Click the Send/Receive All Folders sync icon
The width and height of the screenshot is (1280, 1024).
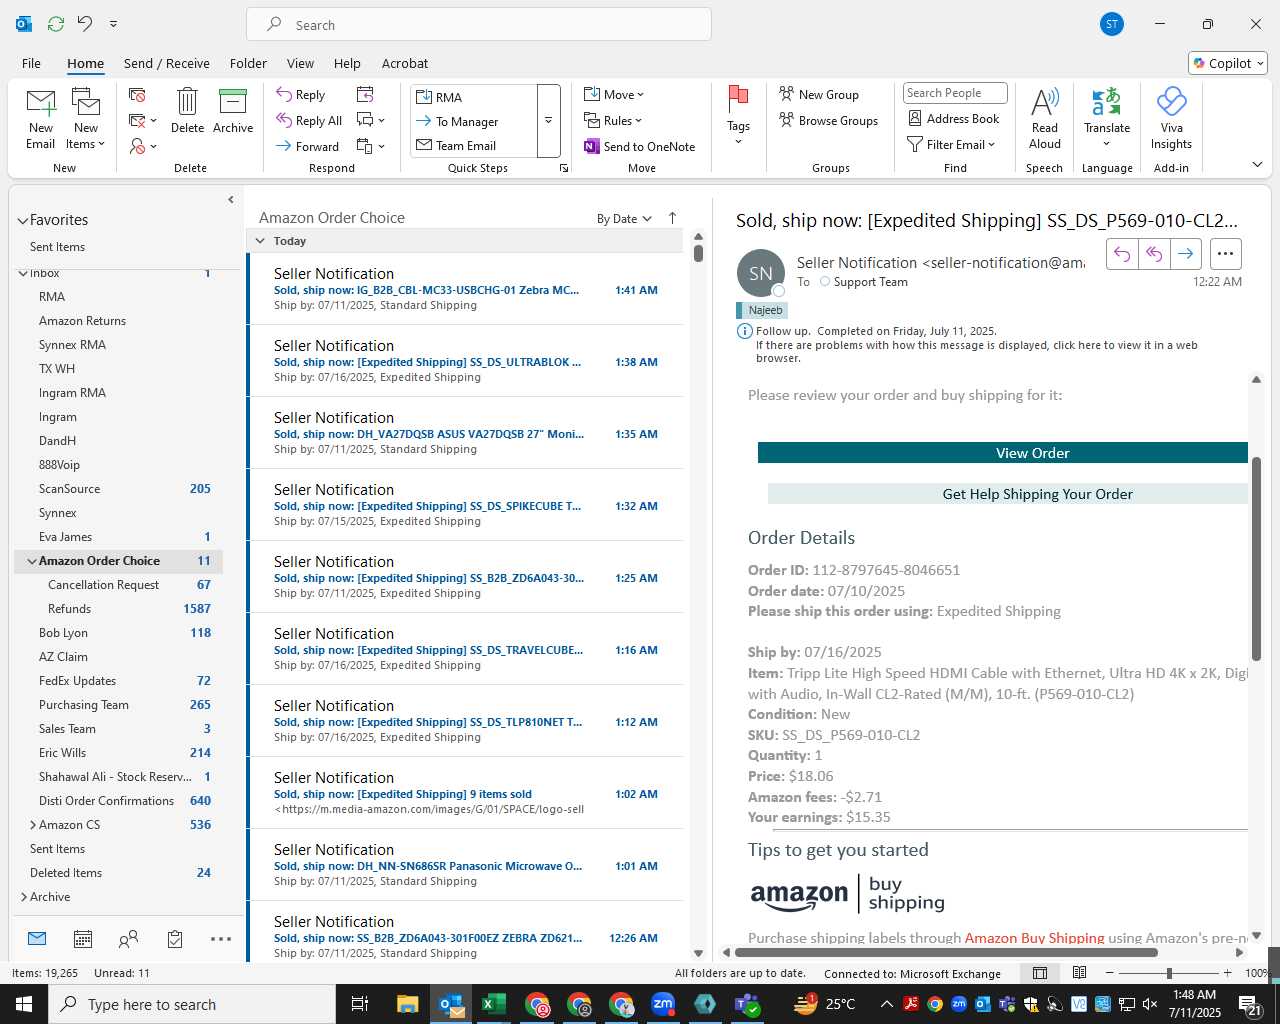(56, 23)
